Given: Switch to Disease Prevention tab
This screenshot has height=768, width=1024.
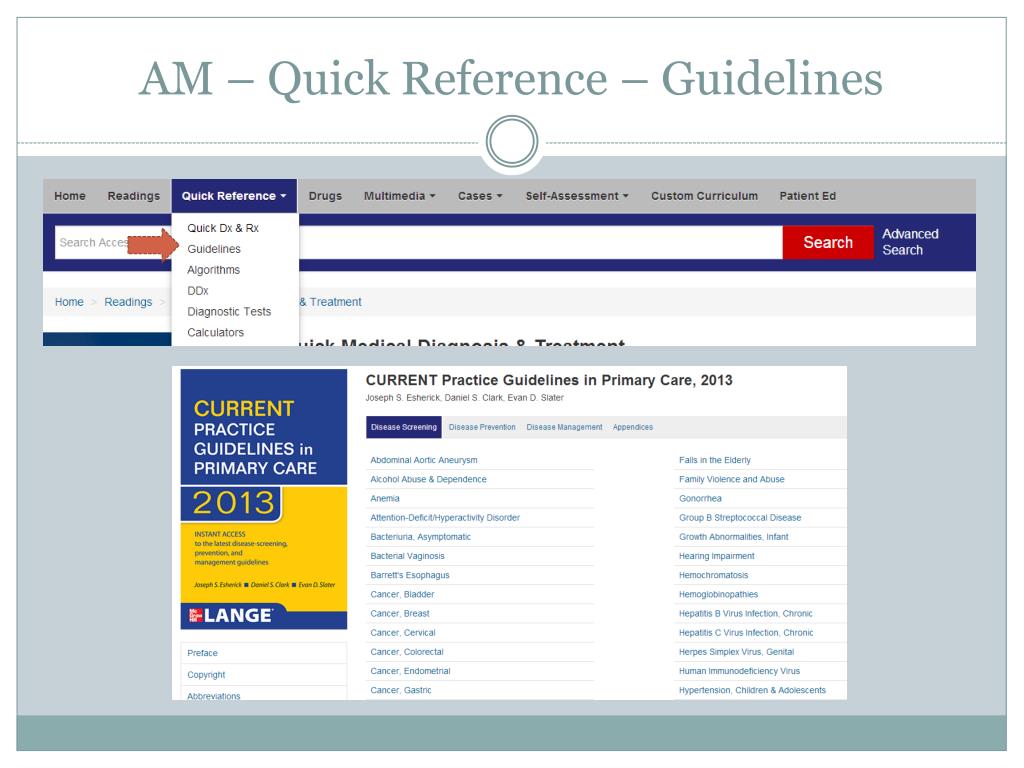Looking at the screenshot, I should point(482,427).
